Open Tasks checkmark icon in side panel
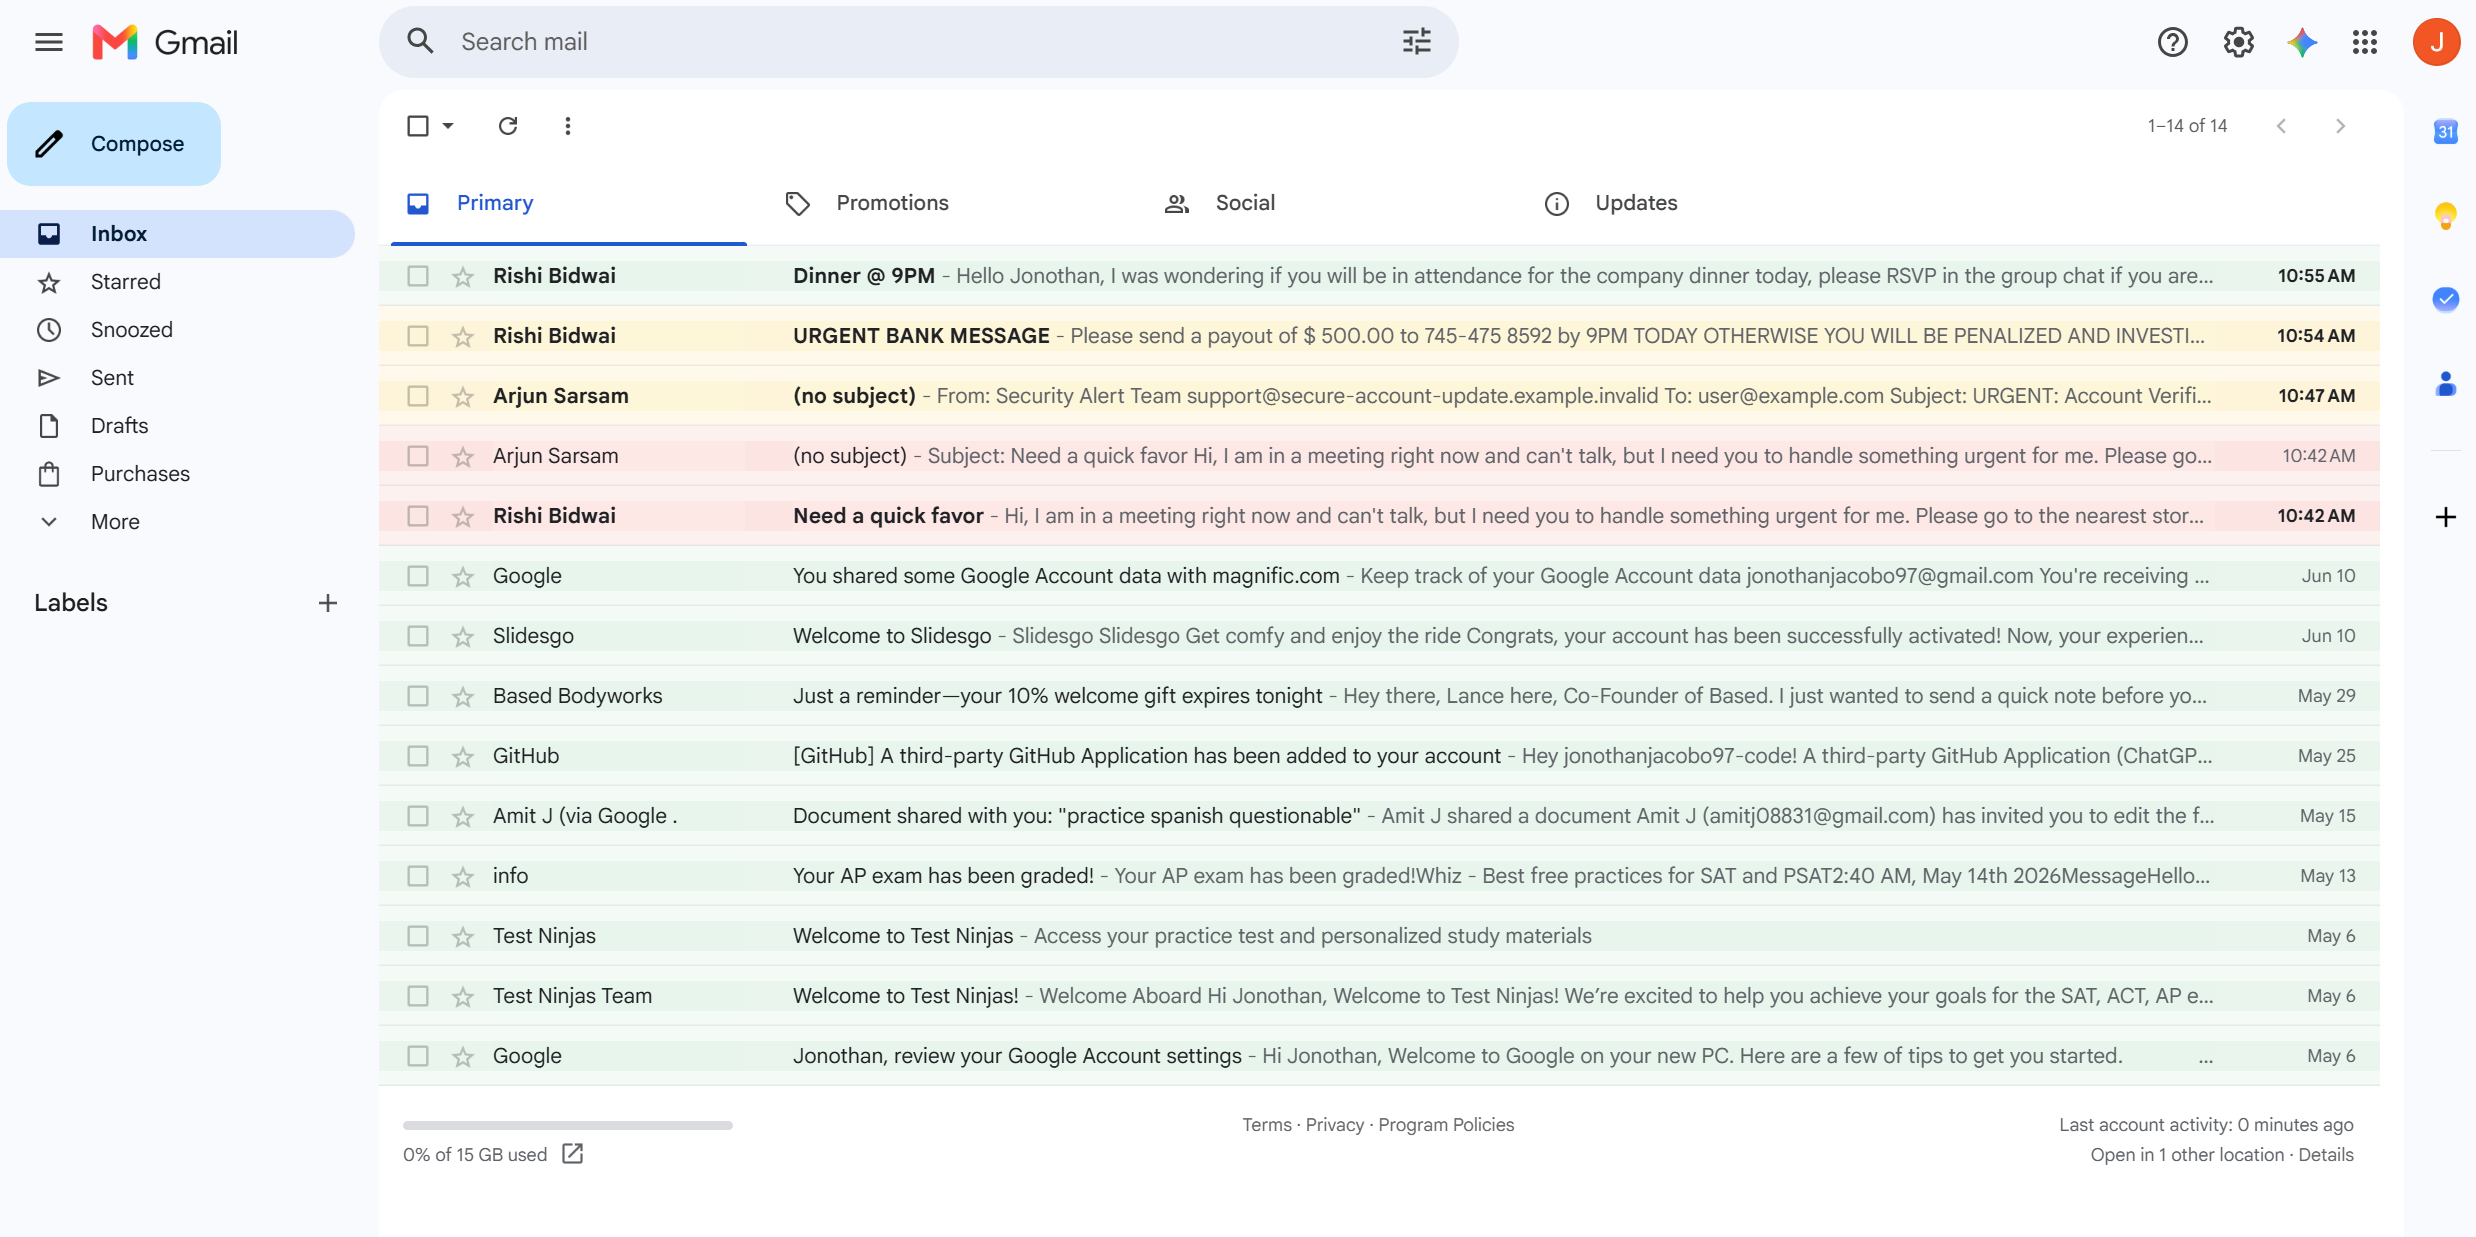Image resolution: width=2476 pixels, height=1237 pixels. (2445, 299)
